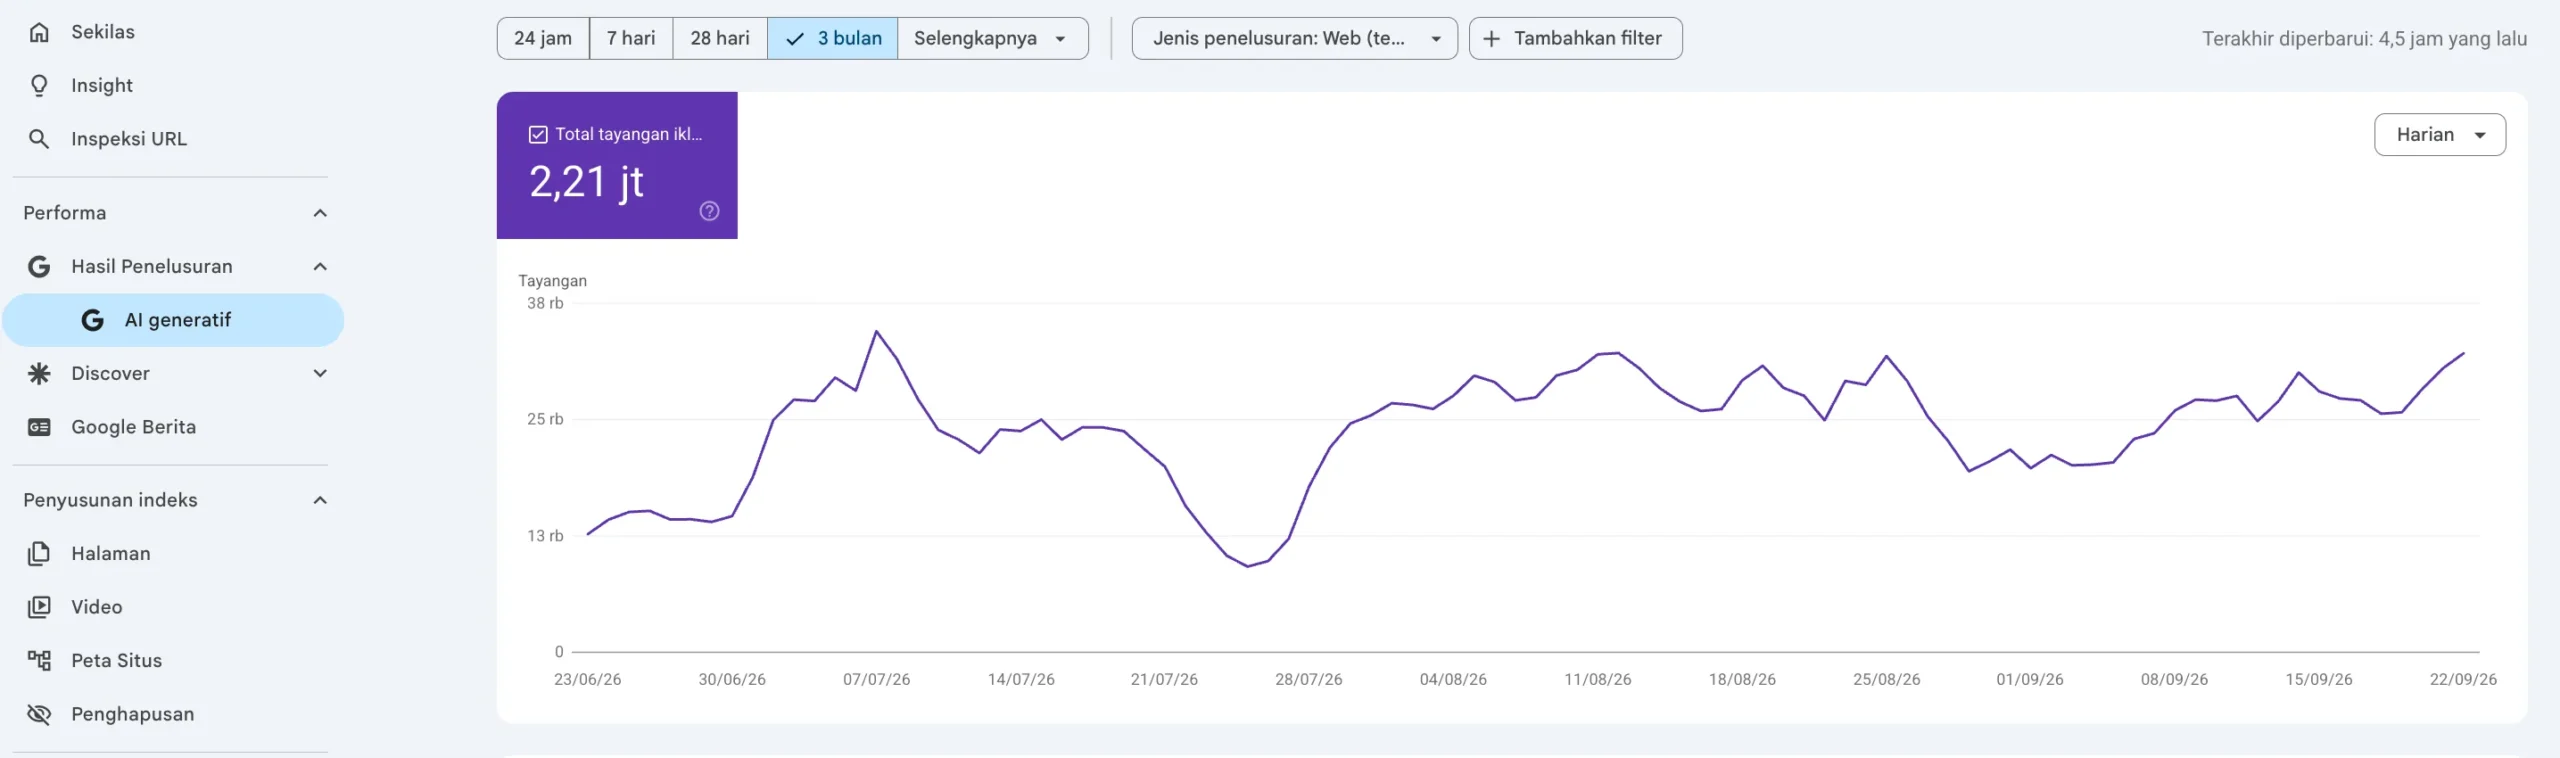Toggle the Total tayangan checkbox

tap(538, 134)
